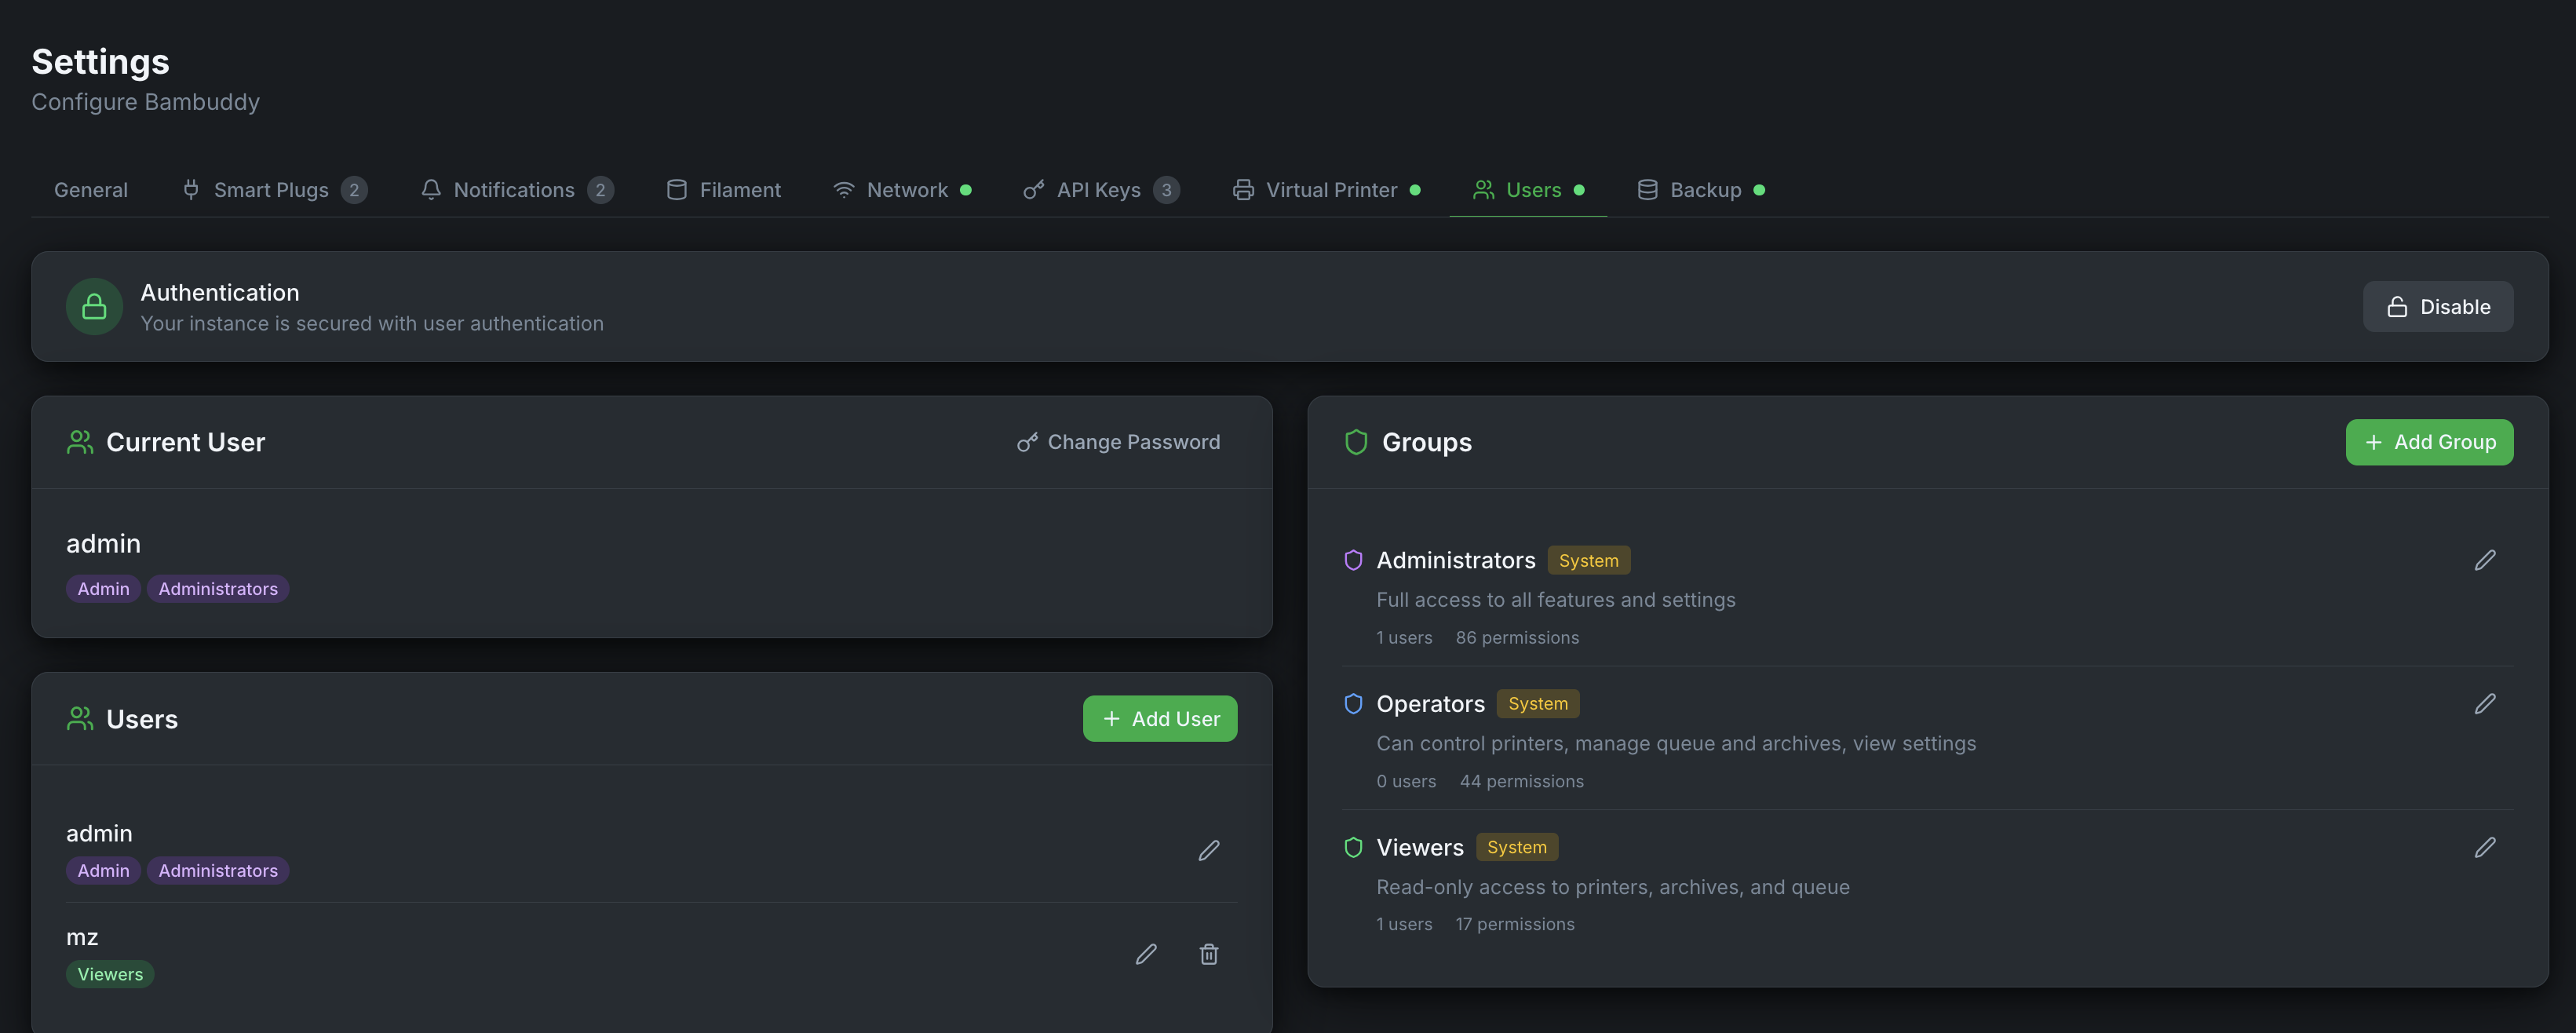Viewport: 2576px width, 1033px height.
Task: Edit the Administrators group with the pencil icon
Action: click(2487, 560)
